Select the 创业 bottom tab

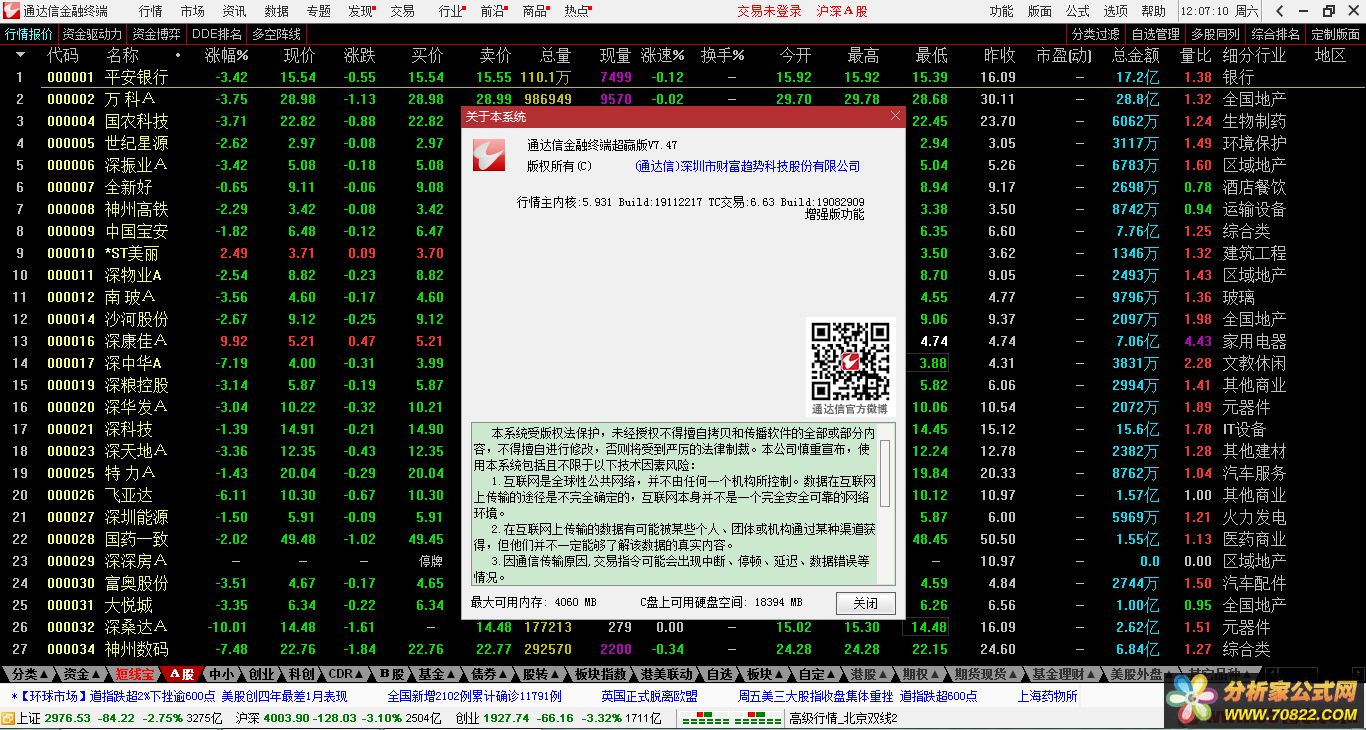point(261,674)
